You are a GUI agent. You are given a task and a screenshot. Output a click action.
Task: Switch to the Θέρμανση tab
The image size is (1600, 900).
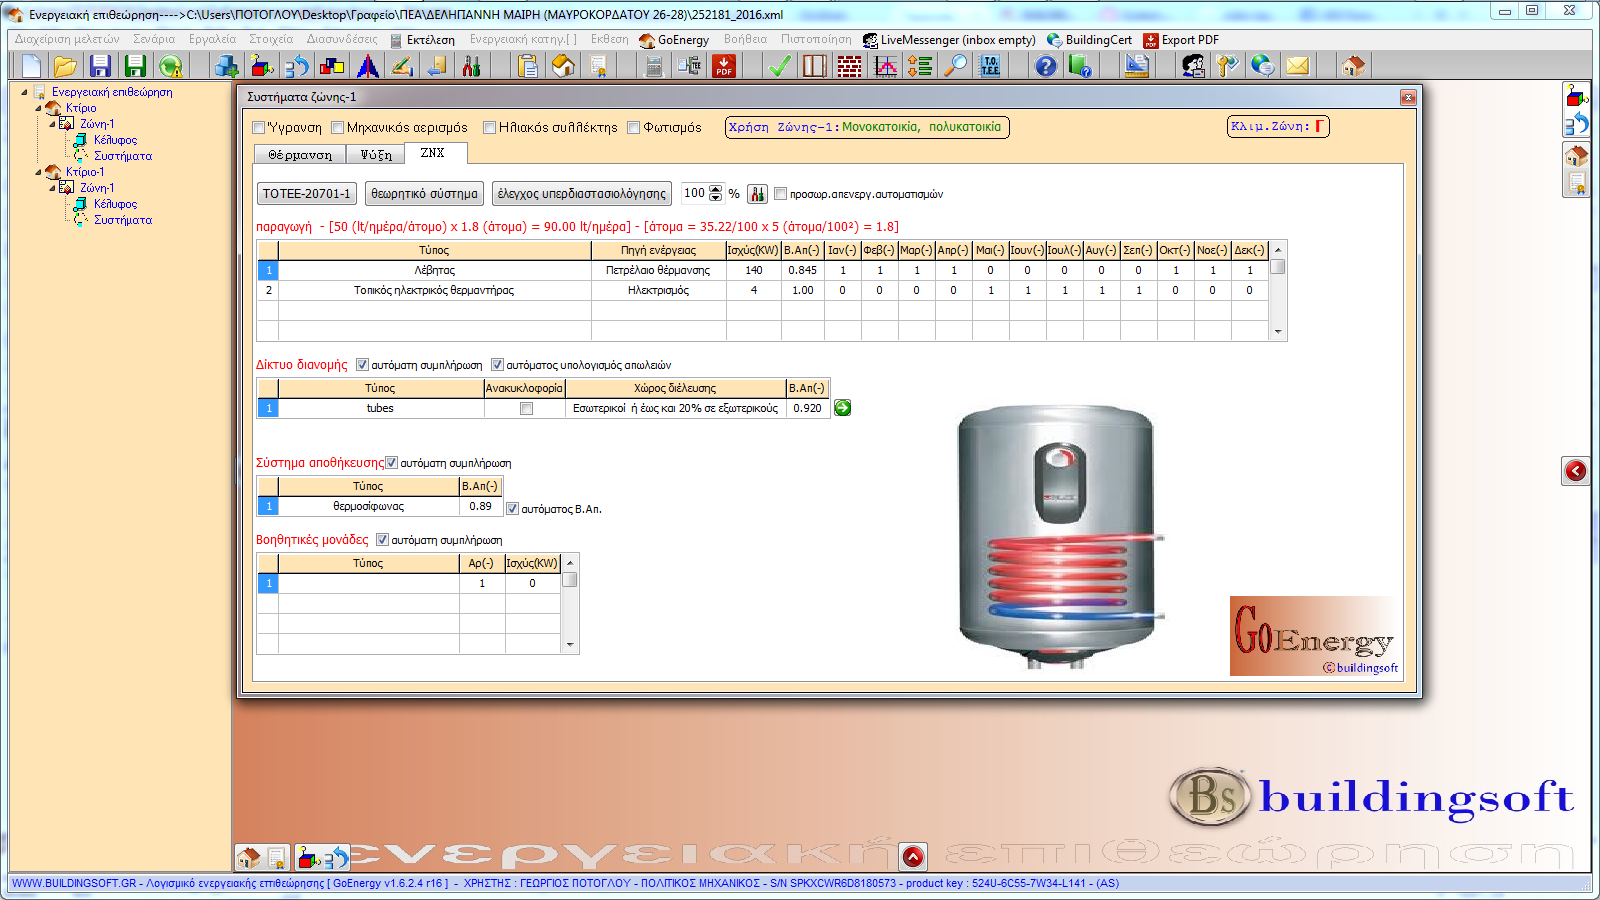300,155
